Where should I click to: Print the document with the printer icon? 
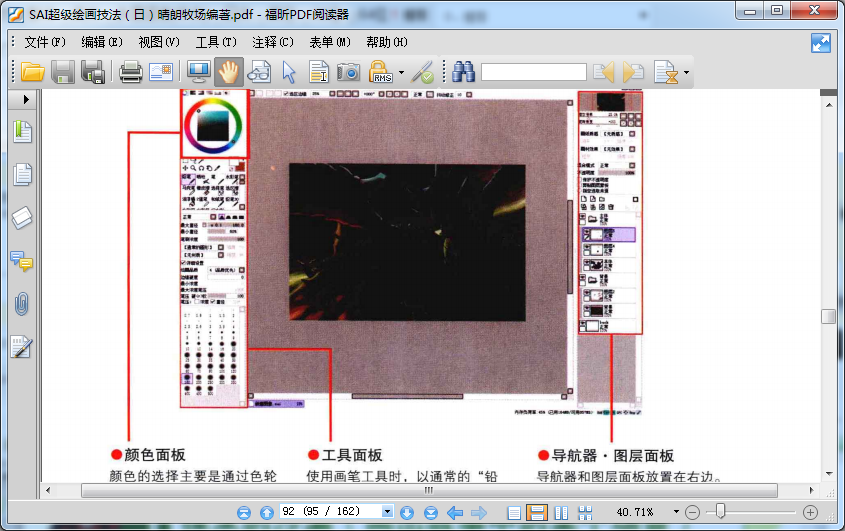click(x=130, y=72)
